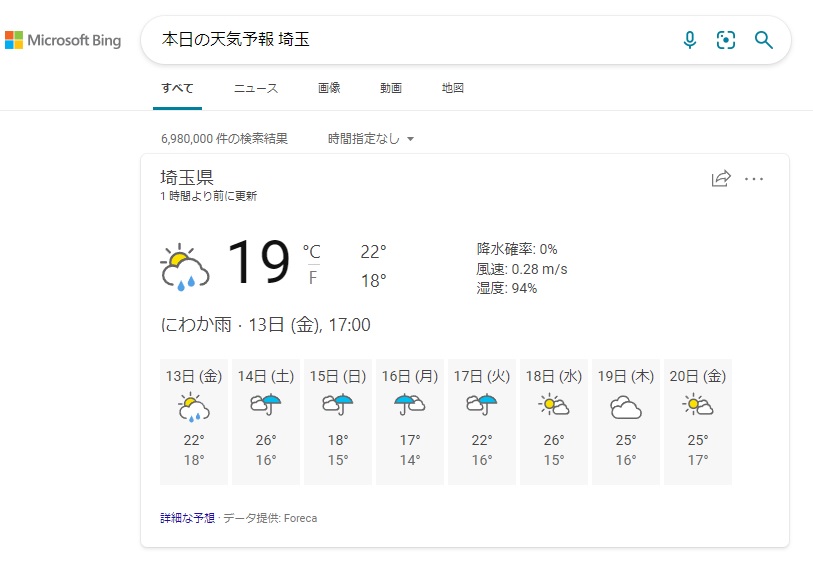The height and width of the screenshot is (583, 813).
Task: Select Celsius temperature unit
Action: pyautogui.click(x=312, y=252)
